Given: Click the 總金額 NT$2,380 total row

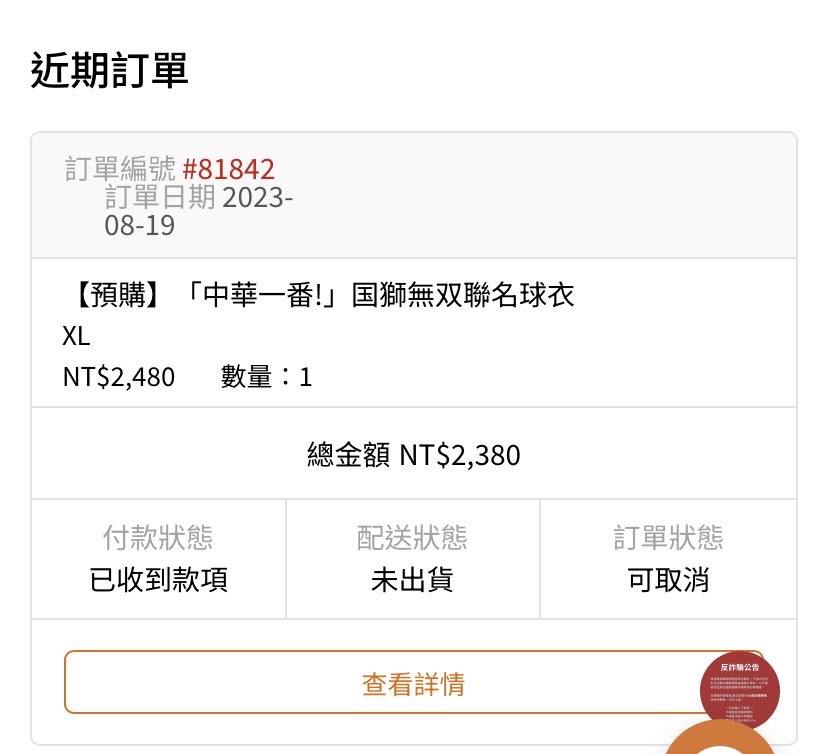Looking at the screenshot, I should (x=414, y=455).
